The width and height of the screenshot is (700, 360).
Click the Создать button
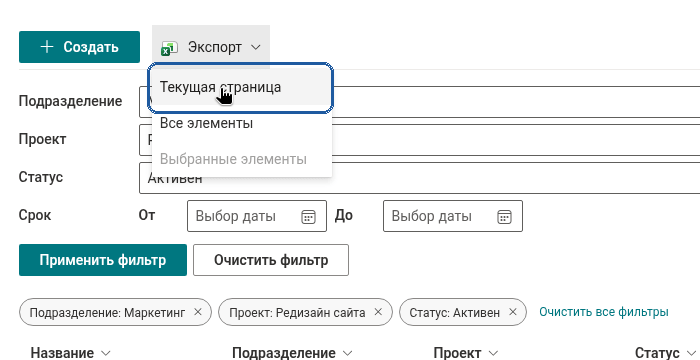79,47
